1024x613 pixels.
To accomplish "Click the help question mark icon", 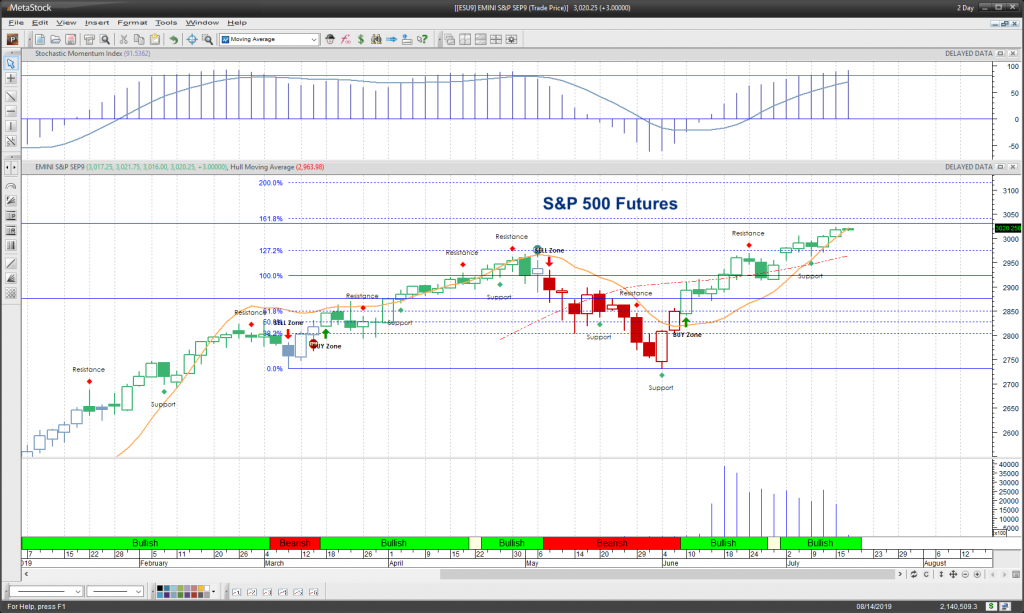I will pos(423,39).
